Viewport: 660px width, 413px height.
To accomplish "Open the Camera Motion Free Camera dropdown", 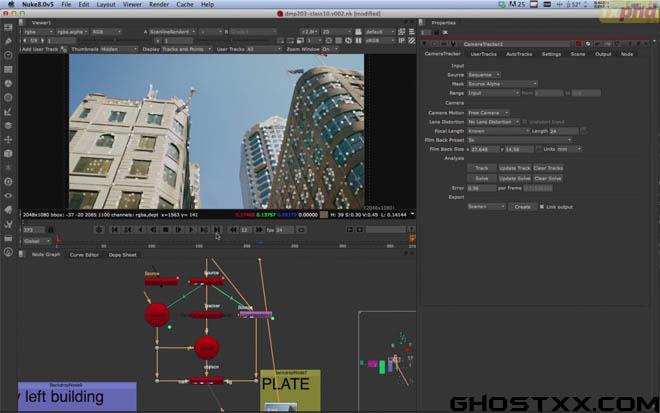I will pyautogui.click(x=488, y=113).
